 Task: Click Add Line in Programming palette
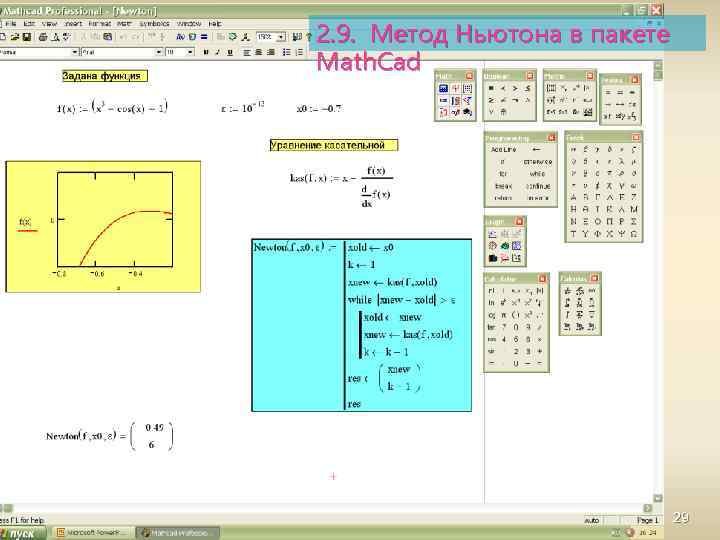(x=503, y=150)
